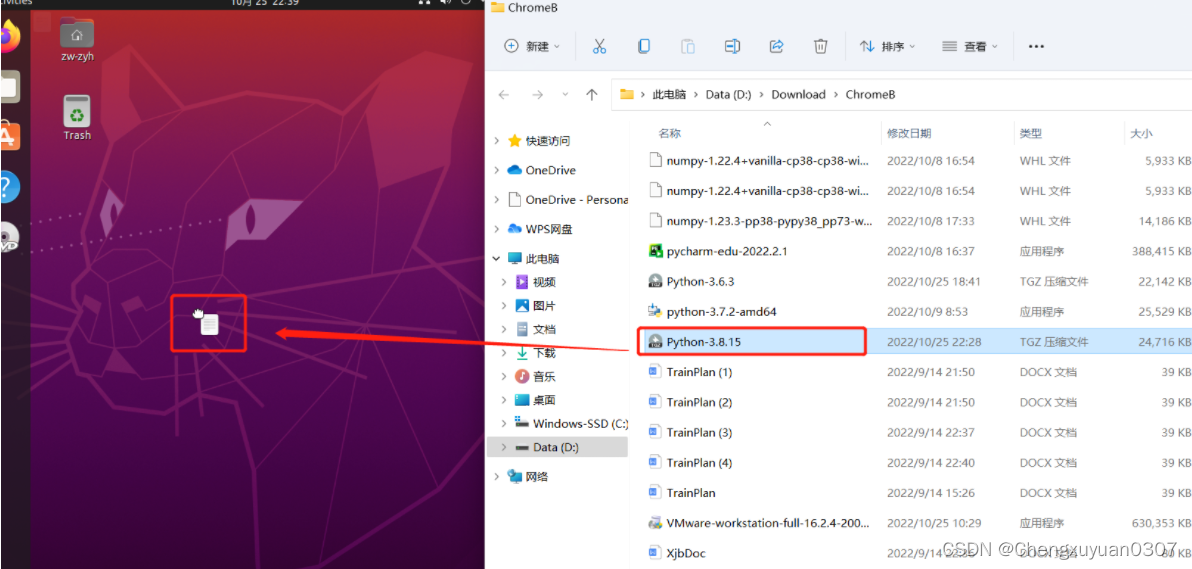This screenshot has width=1192, height=569.
Task: Expand the OneDrive tree node
Action: 497,170
